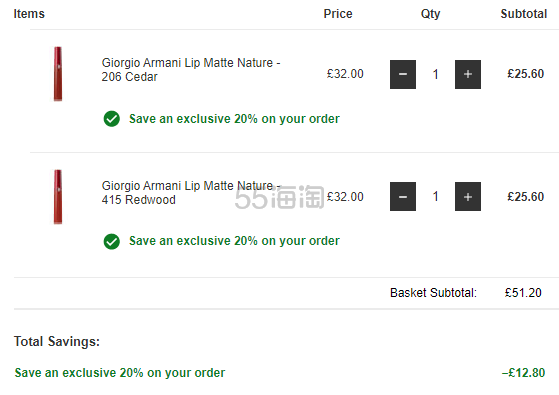
Task: Open the 206 Cedar lipstick product image
Action: point(58,74)
